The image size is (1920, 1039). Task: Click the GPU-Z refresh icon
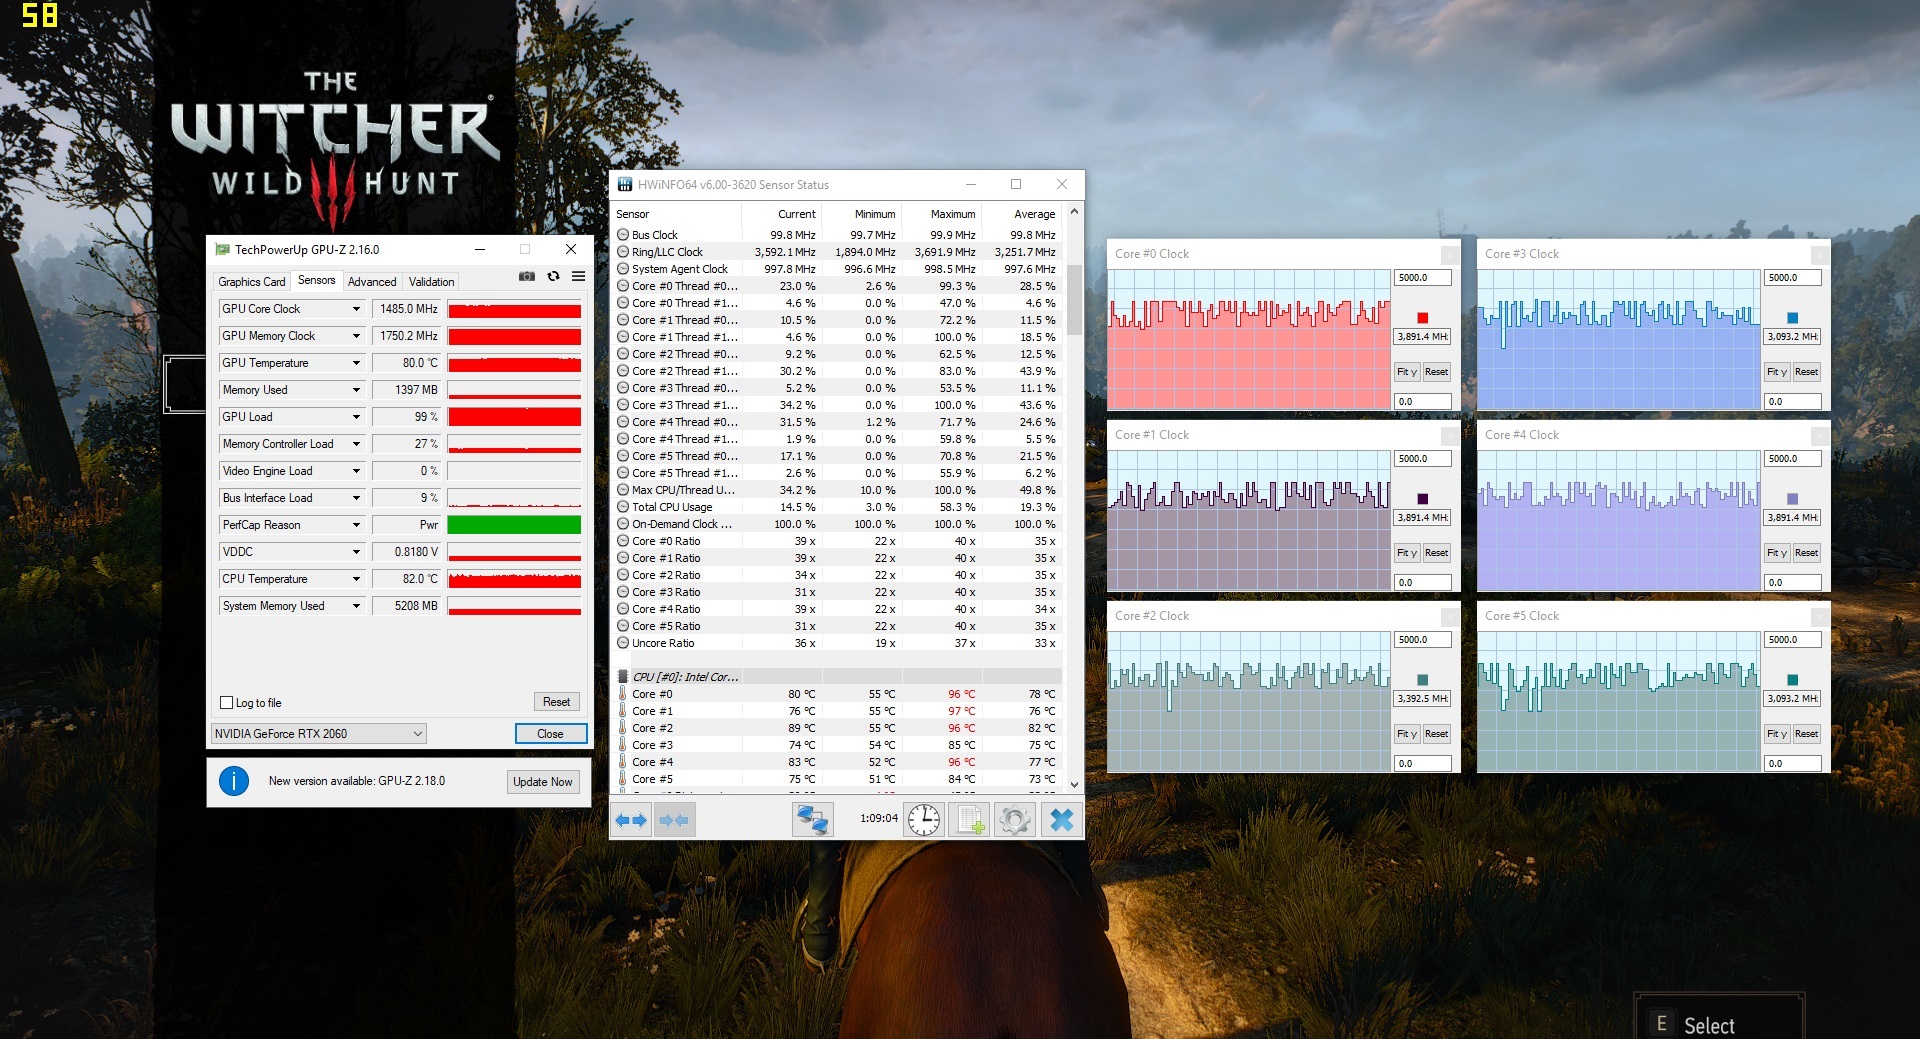click(553, 276)
